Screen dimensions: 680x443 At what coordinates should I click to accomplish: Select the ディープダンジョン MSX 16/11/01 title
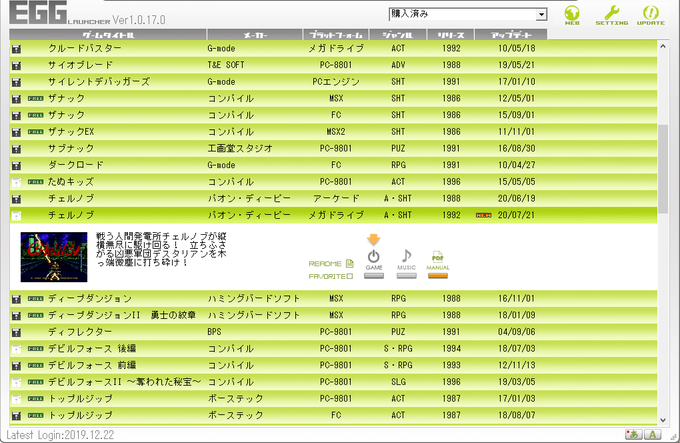(90, 298)
